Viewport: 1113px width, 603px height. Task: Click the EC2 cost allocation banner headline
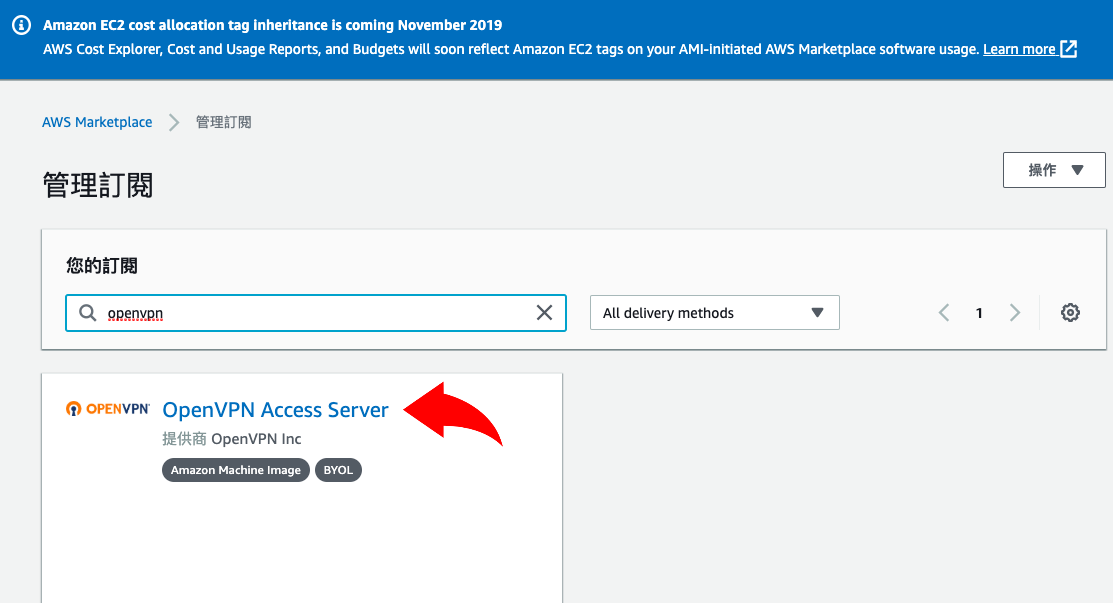click(x=273, y=25)
